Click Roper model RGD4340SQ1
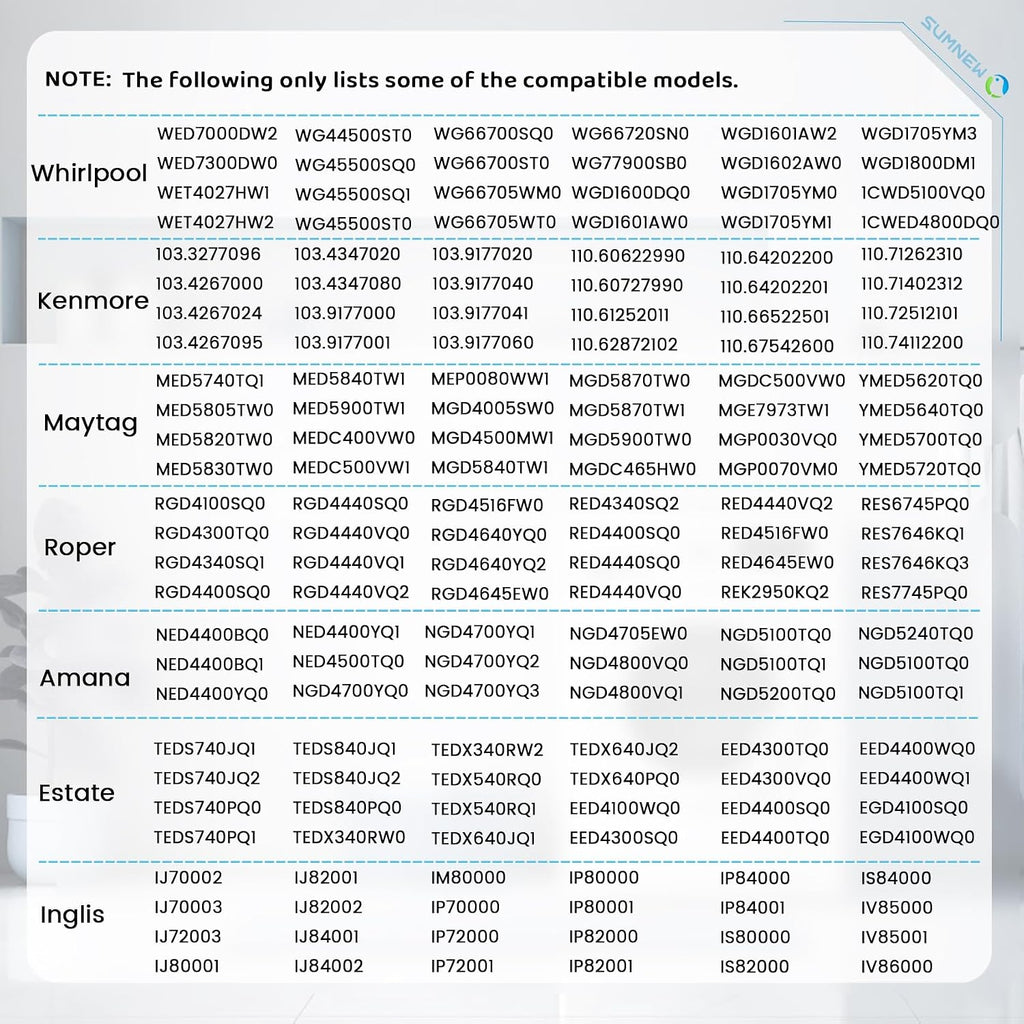 coord(210,562)
